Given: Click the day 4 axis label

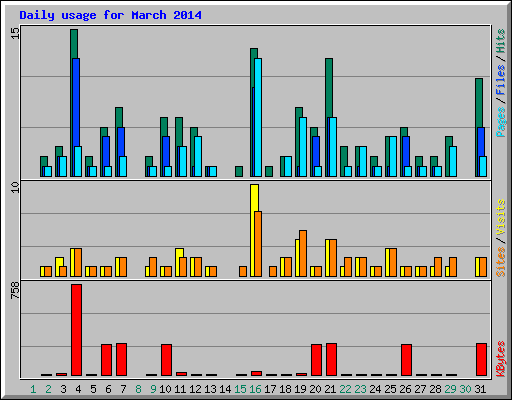Looking at the screenshot, I should point(78,389).
